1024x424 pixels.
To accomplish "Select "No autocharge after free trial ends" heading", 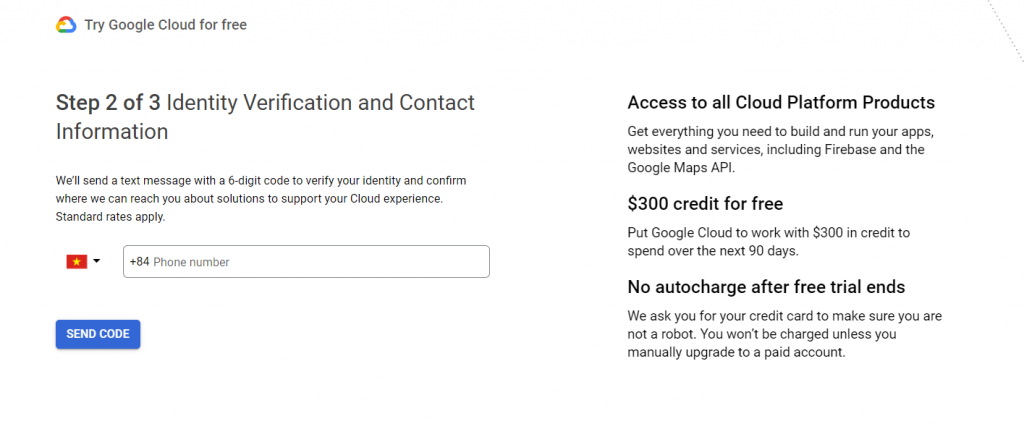I will (766, 287).
